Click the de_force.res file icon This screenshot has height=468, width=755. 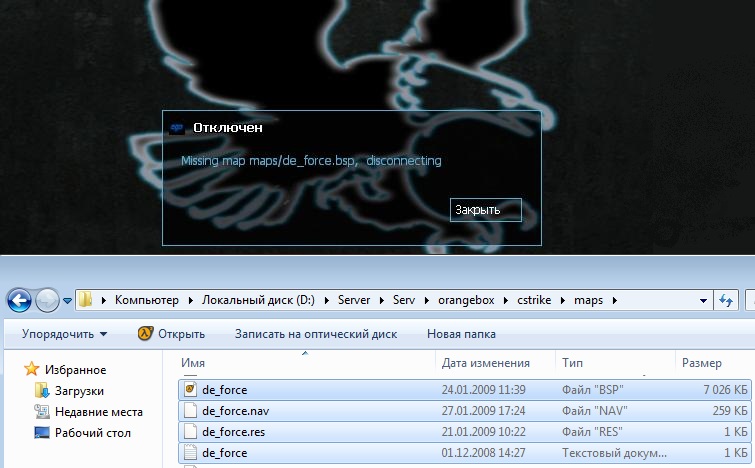point(191,431)
